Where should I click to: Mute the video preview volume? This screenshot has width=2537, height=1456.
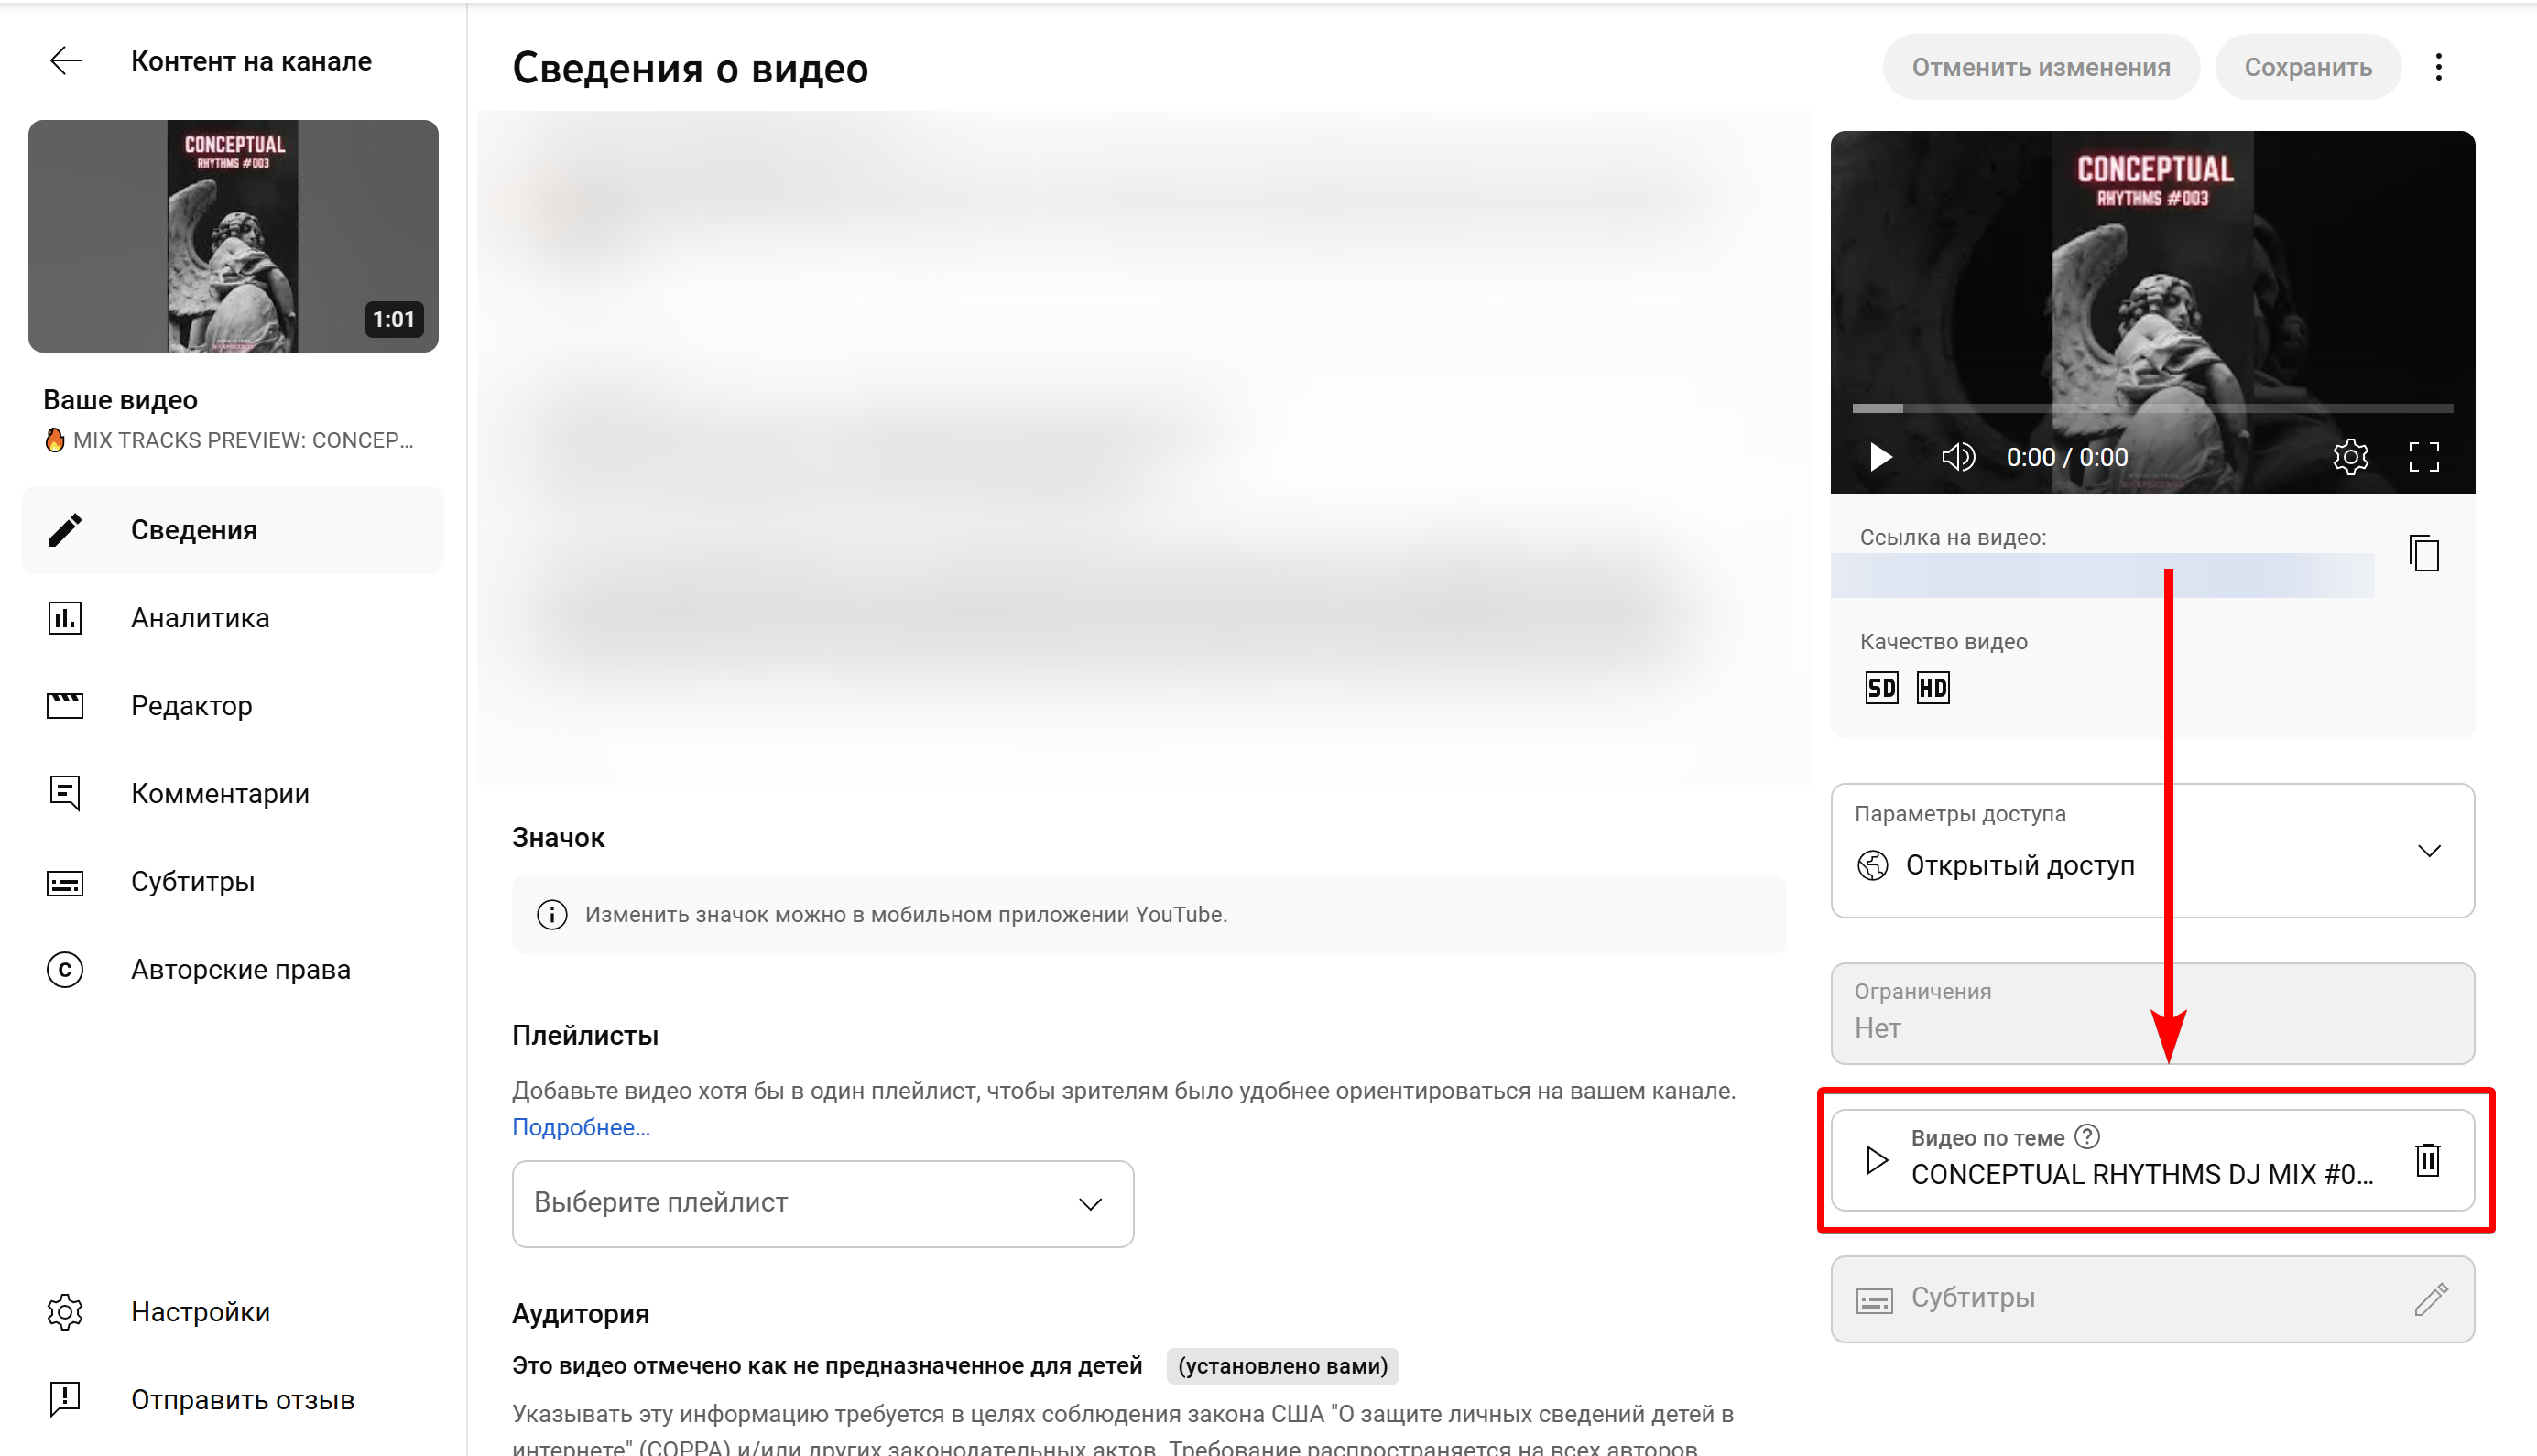coord(1958,457)
